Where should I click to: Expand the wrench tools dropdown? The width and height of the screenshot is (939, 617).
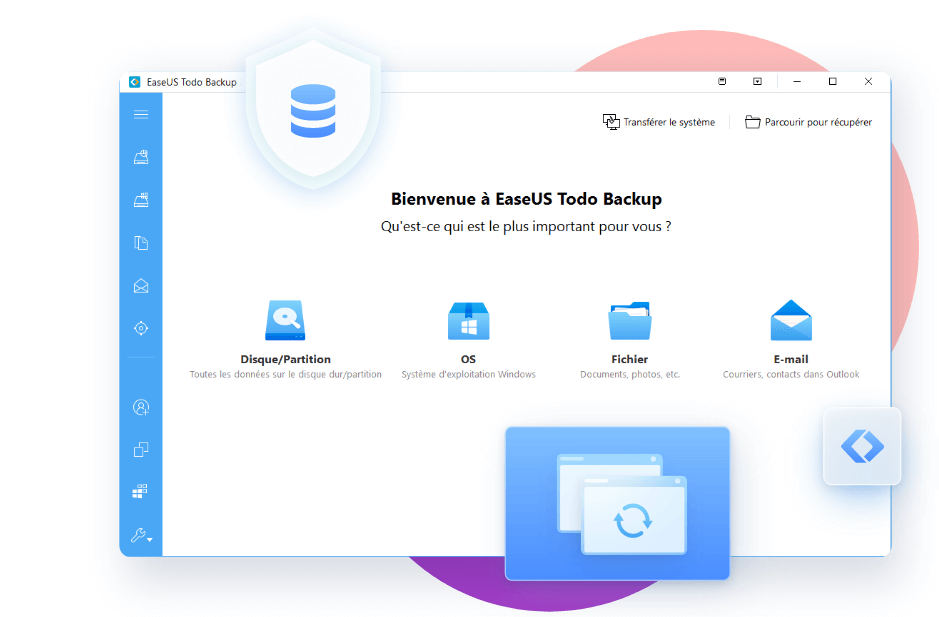141,536
